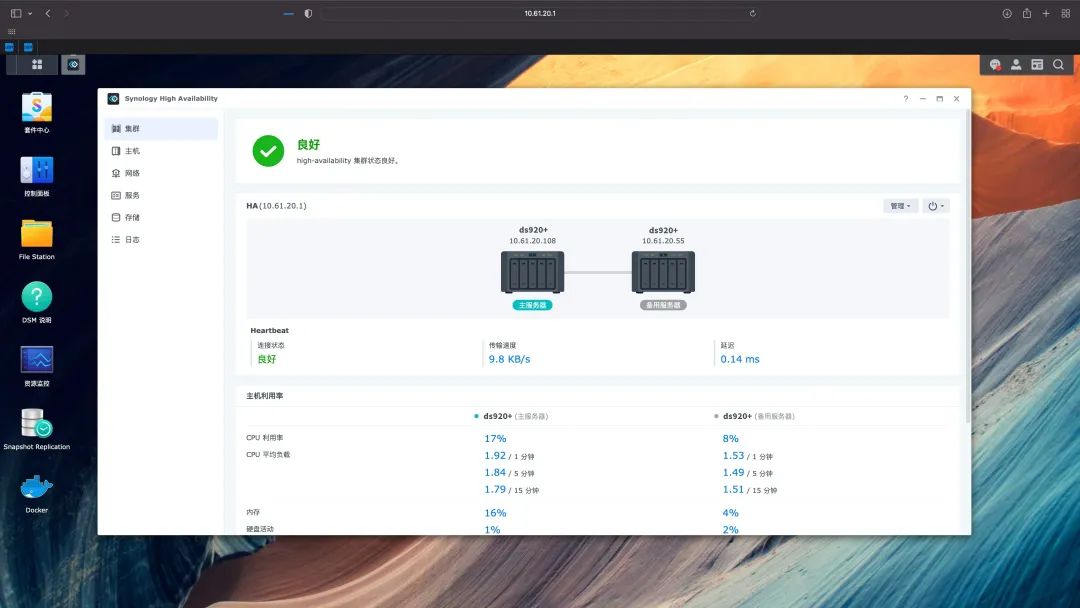The width and height of the screenshot is (1080, 608).
Task: Reload the 10.61.20.1 page
Action: click(753, 13)
